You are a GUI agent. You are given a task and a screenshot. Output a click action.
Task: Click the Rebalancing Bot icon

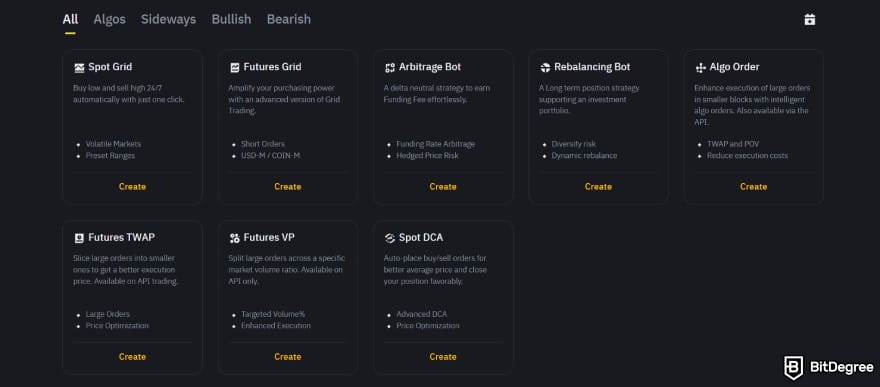point(545,67)
